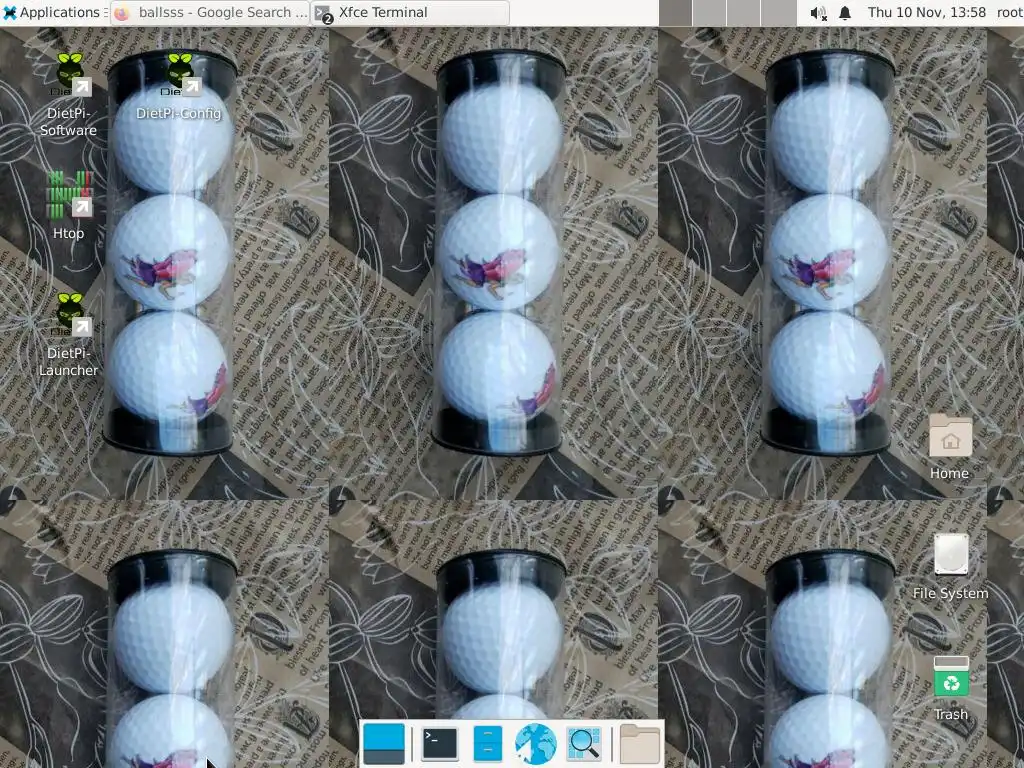Open the Applications menu

tap(52, 12)
